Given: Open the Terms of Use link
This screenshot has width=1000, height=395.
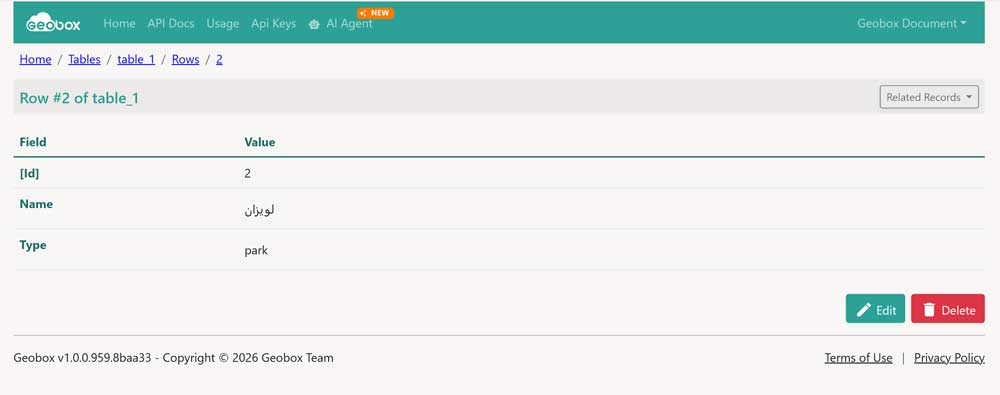Looking at the screenshot, I should click(x=858, y=358).
